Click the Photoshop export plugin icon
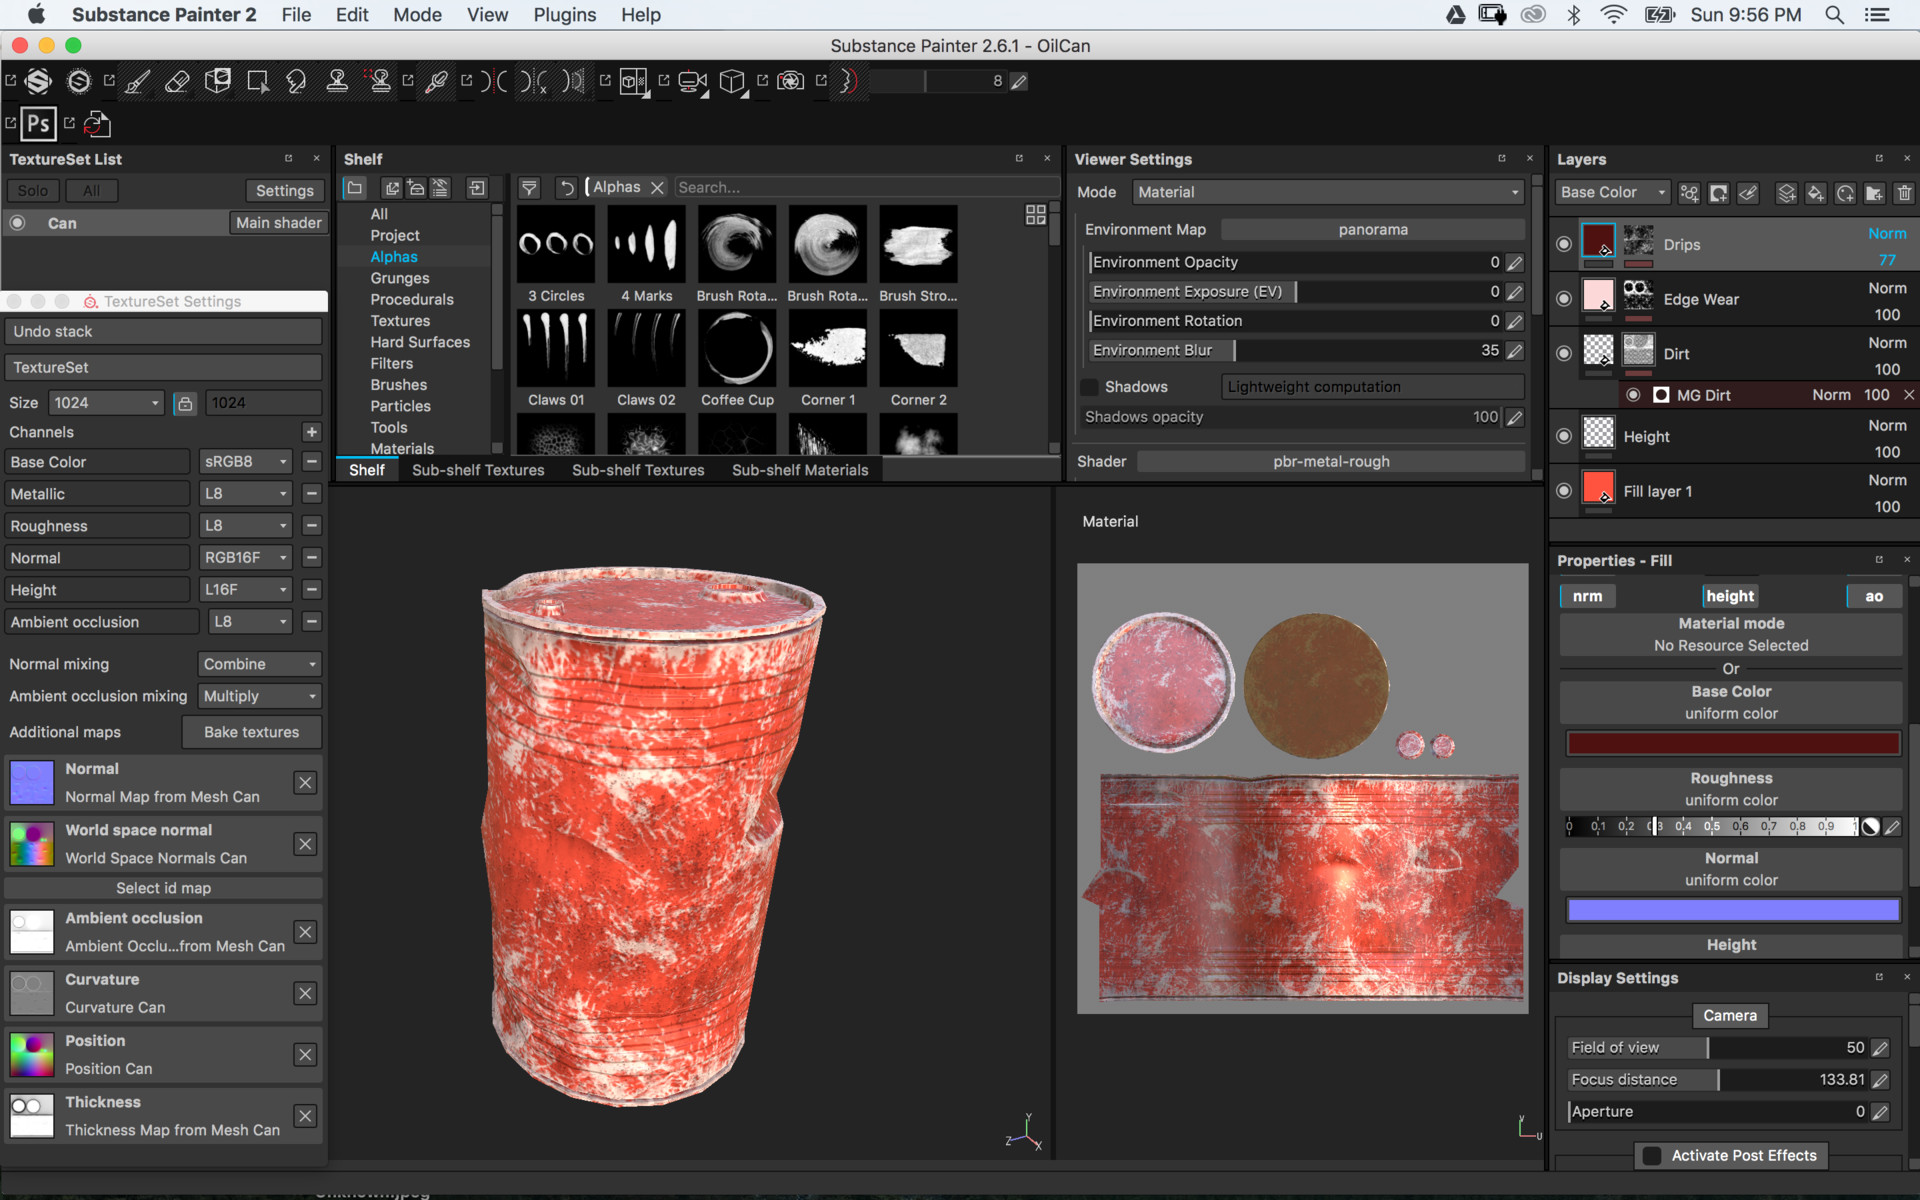This screenshot has height=1200, width=1920. click(38, 124)
